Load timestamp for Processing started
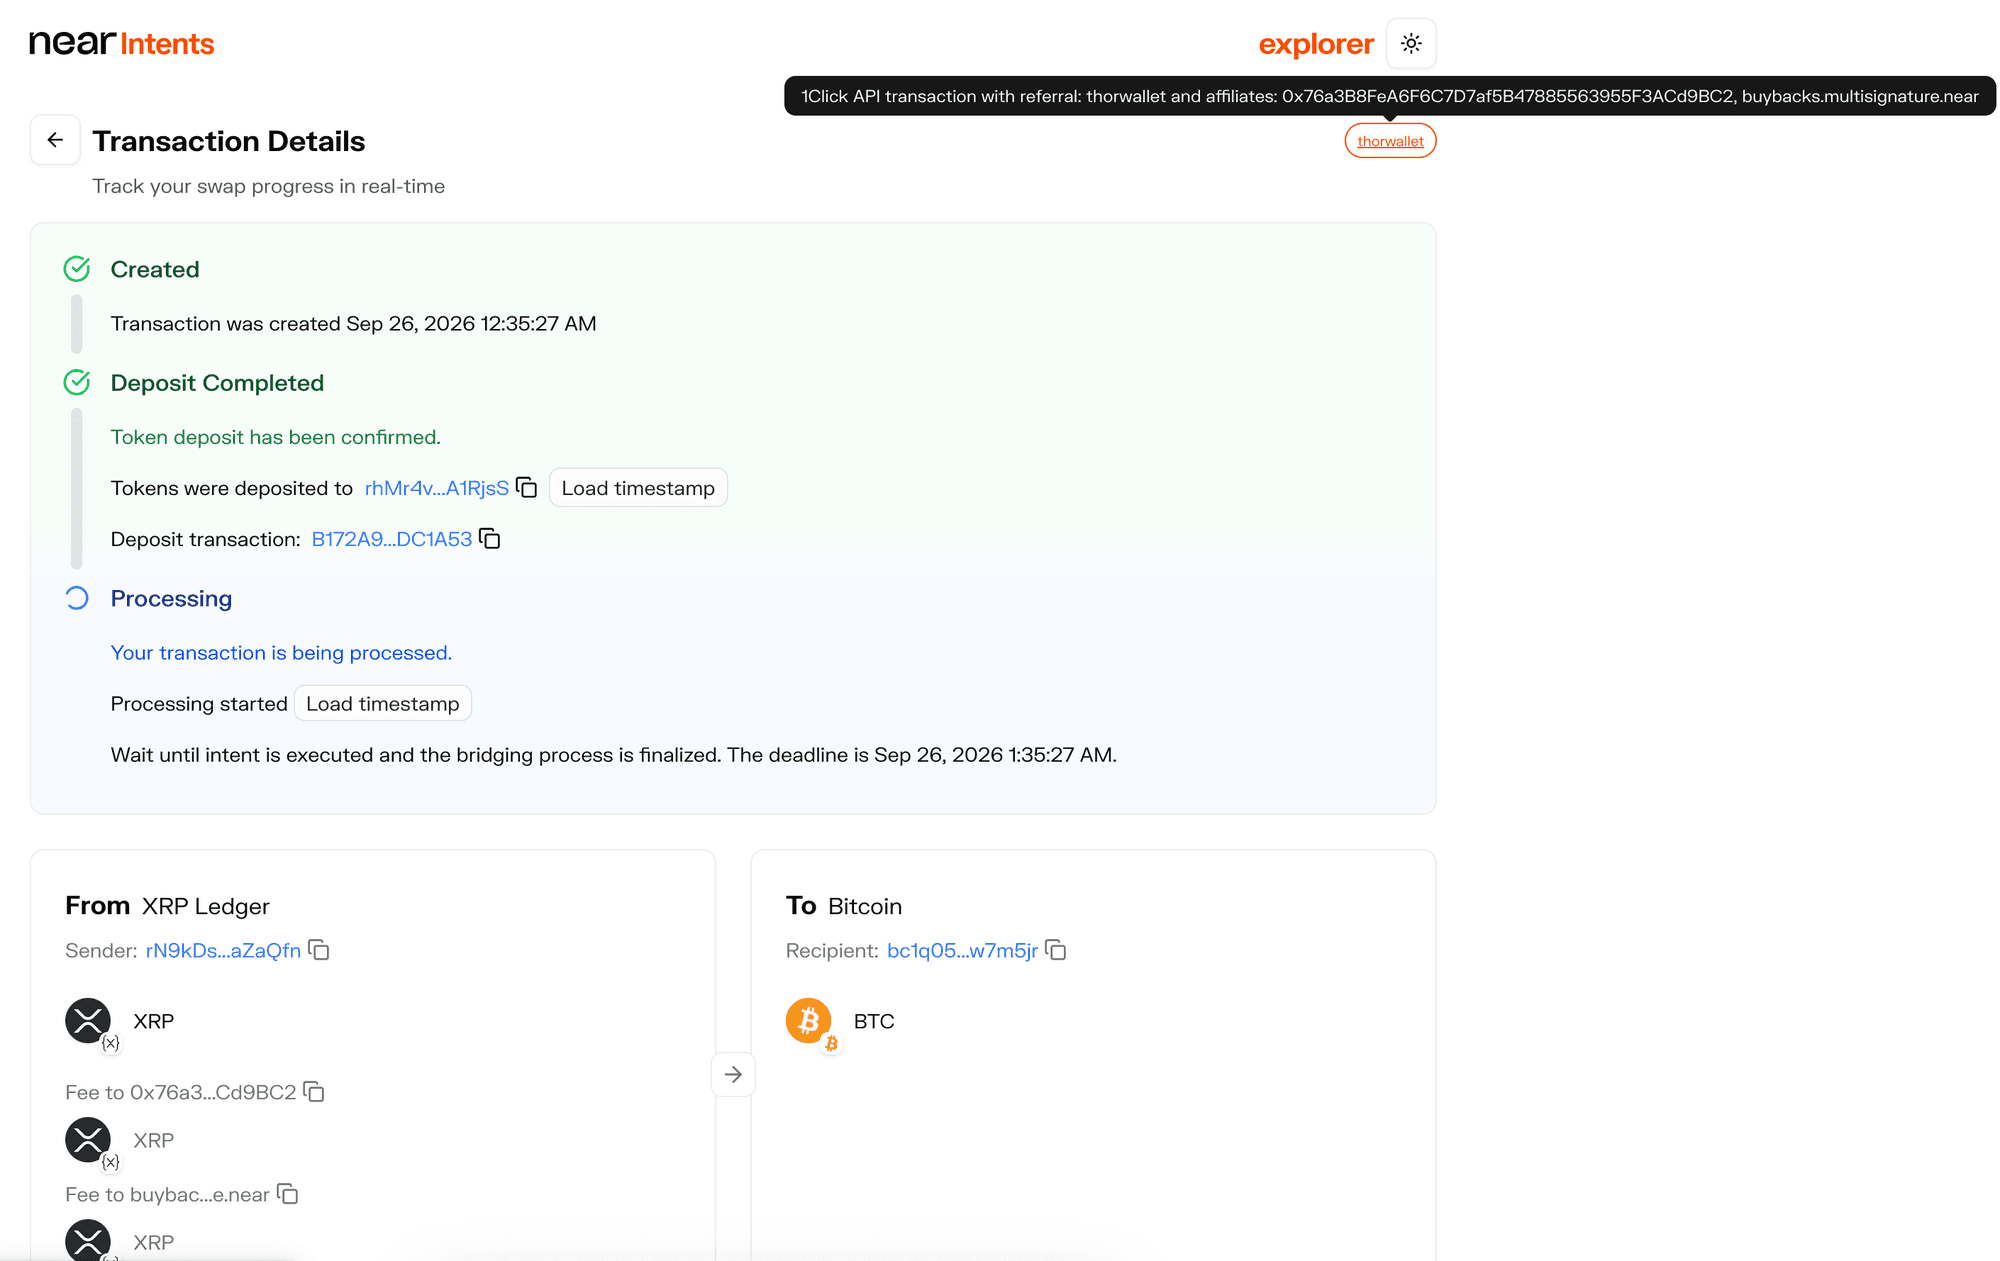 pos(383,704)
